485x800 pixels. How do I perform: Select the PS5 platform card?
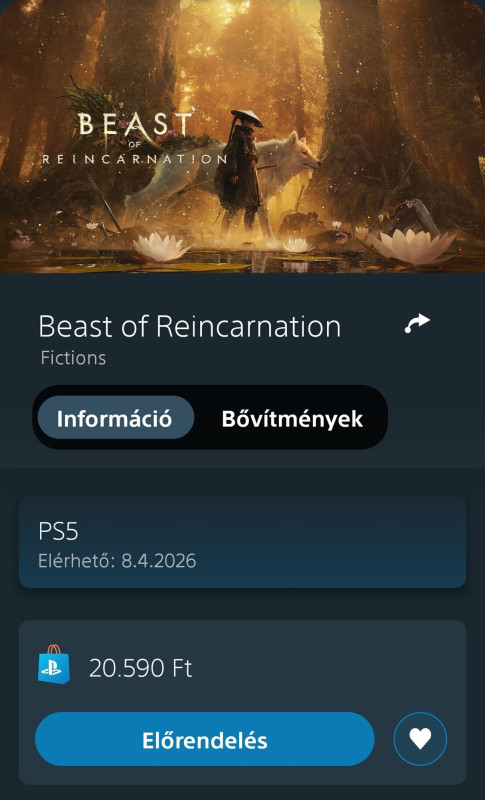pyautogui.click(x=242, y=542)
